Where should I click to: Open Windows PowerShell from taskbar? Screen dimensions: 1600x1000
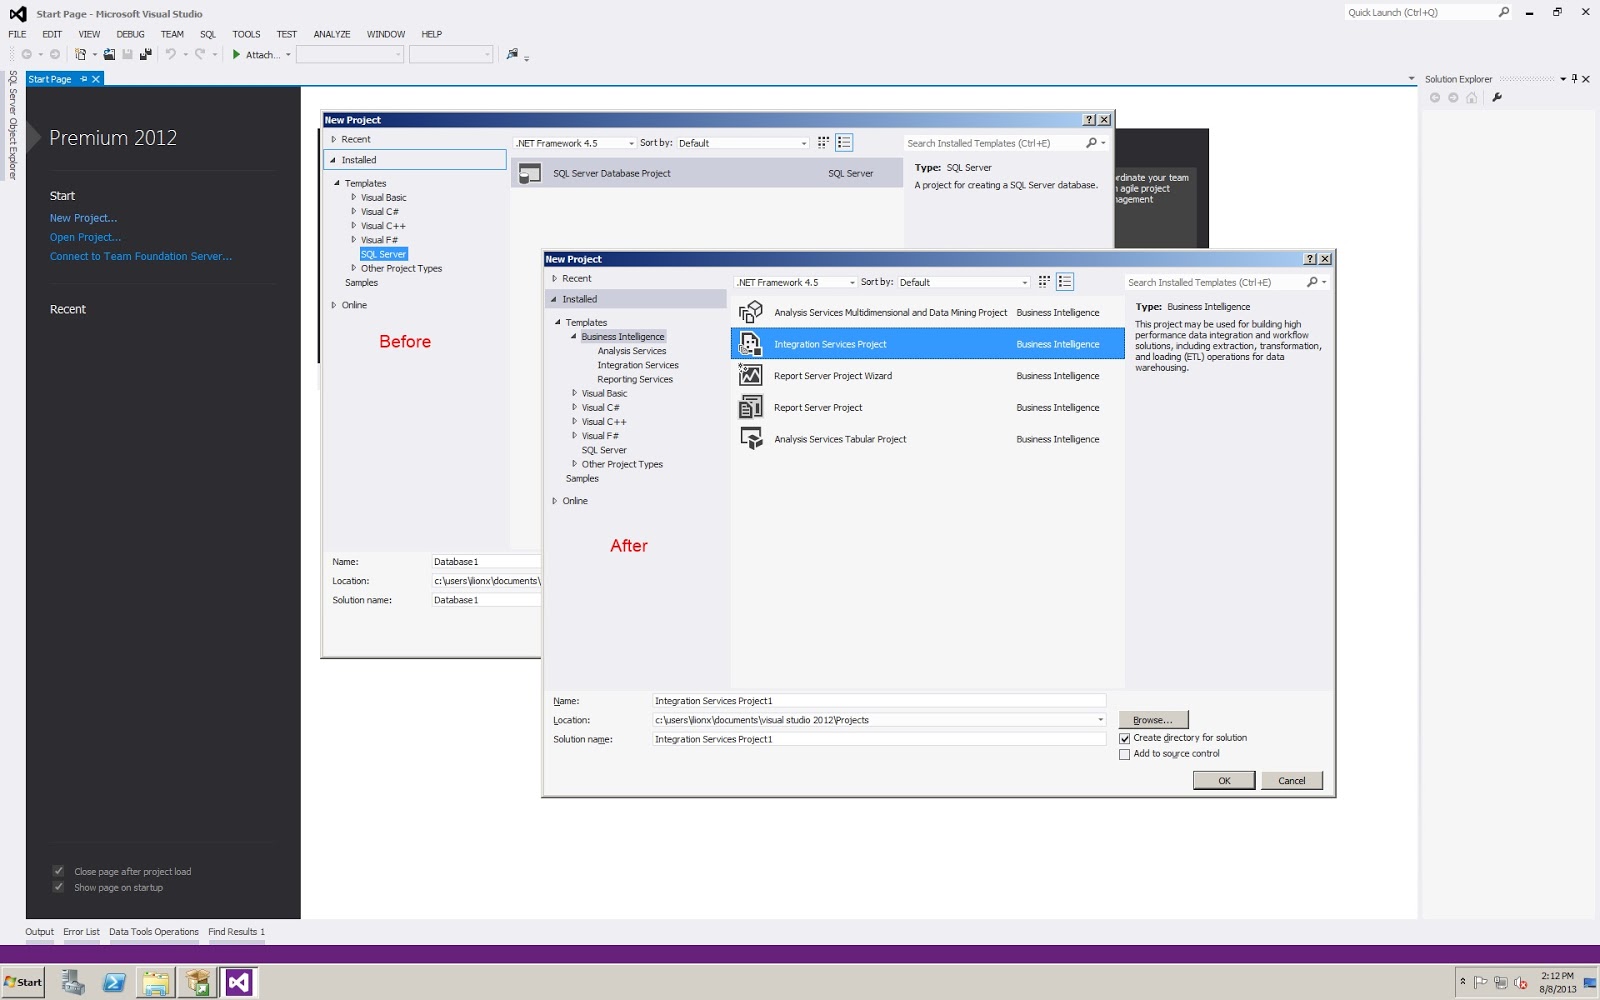tap(114, 982)
